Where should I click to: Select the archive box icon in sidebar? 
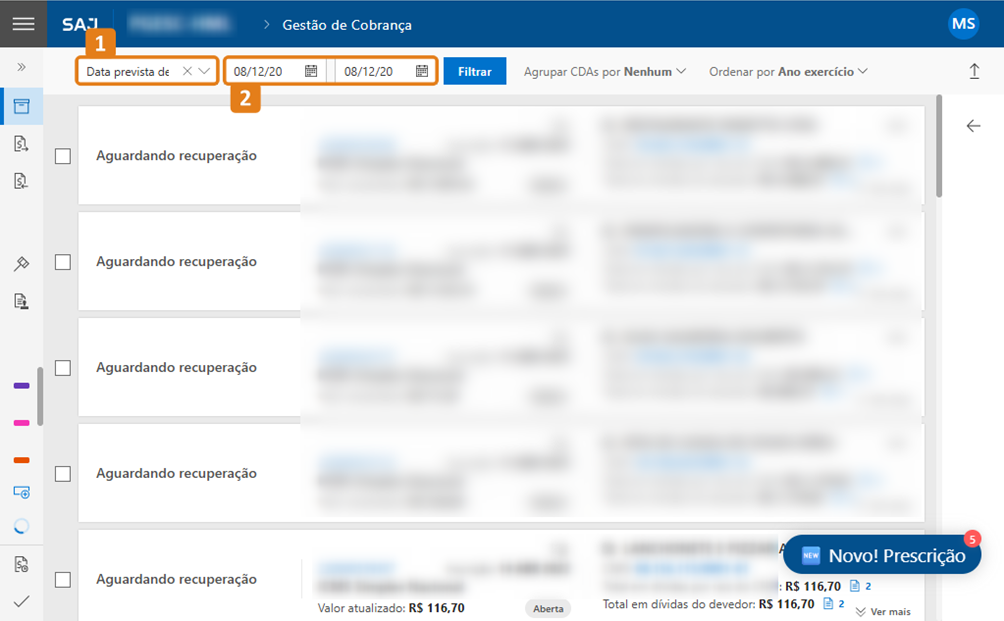pos(21,106)
